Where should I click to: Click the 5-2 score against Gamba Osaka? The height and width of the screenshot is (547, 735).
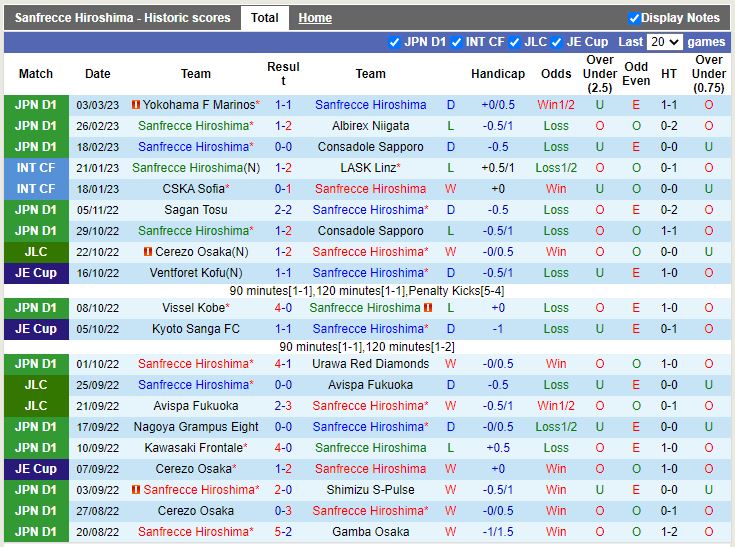pos(283,532)
